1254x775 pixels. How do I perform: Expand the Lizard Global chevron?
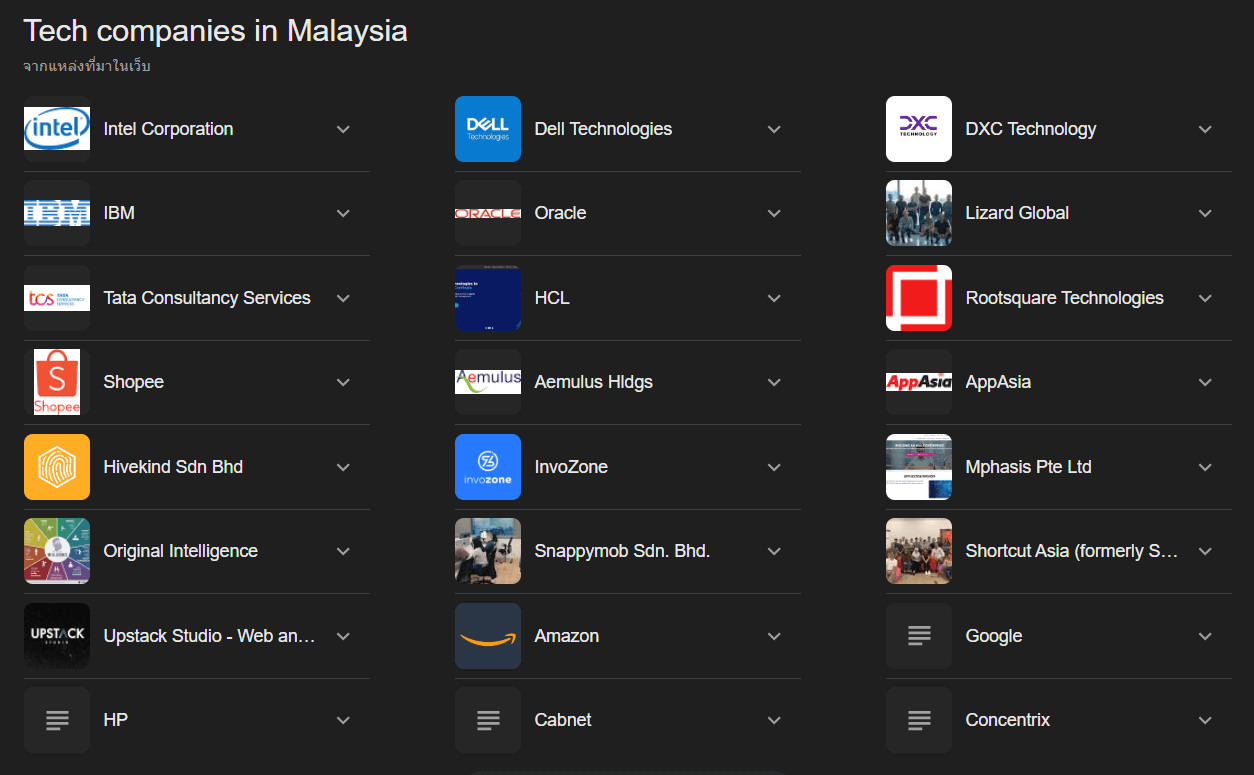pyautogui.click(x=1205, y=213)
